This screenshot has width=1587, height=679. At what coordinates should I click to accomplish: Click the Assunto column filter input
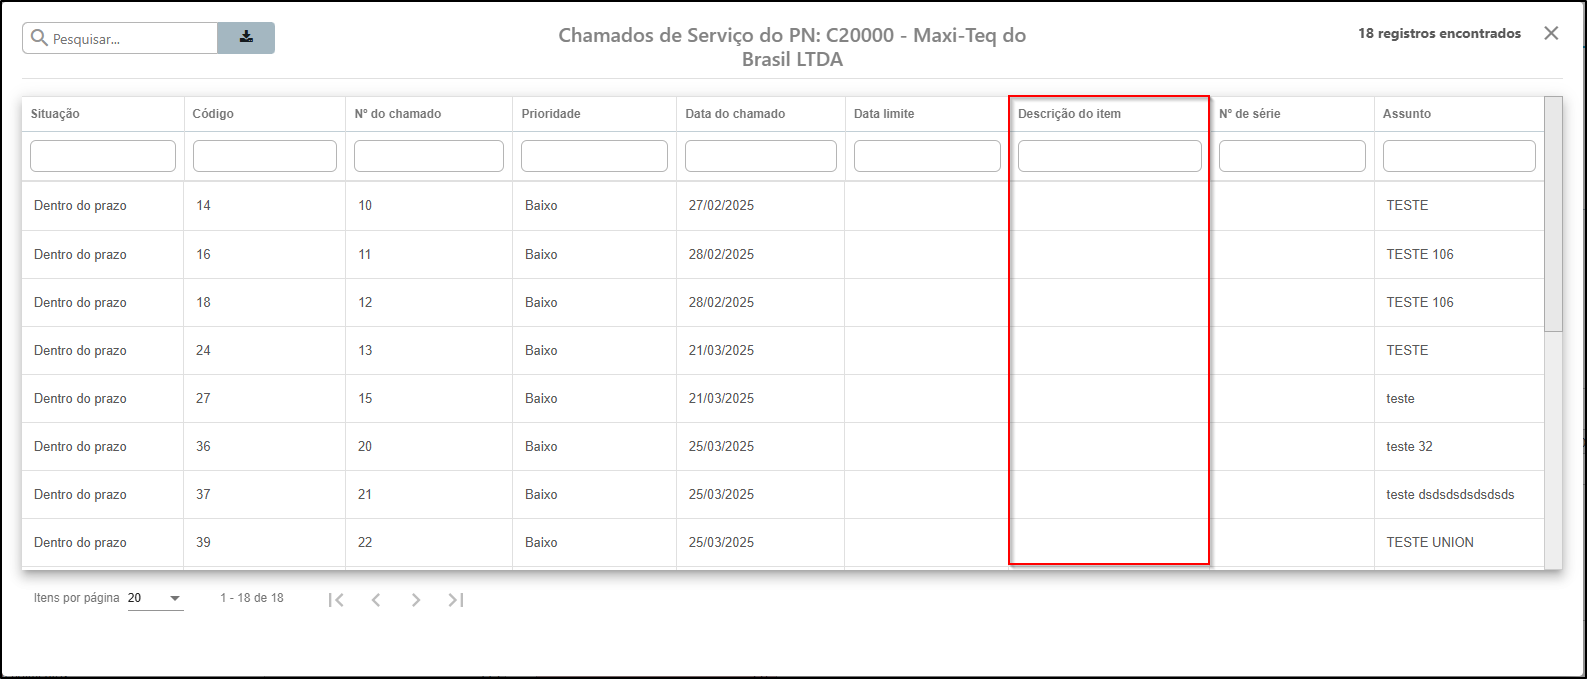(1459, 156)
